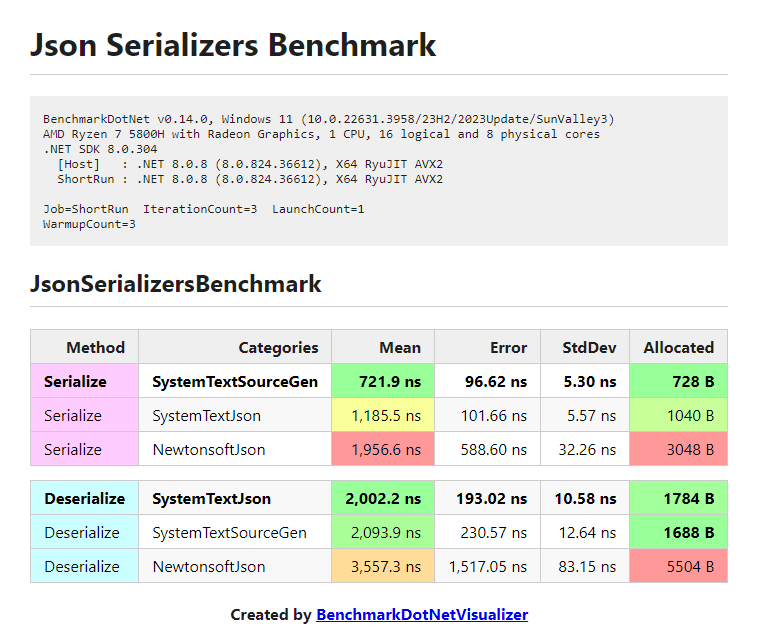Click the AMD Ryzen 7 5800H line
Viewport: 758px width, 634px height.
point(321,133)
